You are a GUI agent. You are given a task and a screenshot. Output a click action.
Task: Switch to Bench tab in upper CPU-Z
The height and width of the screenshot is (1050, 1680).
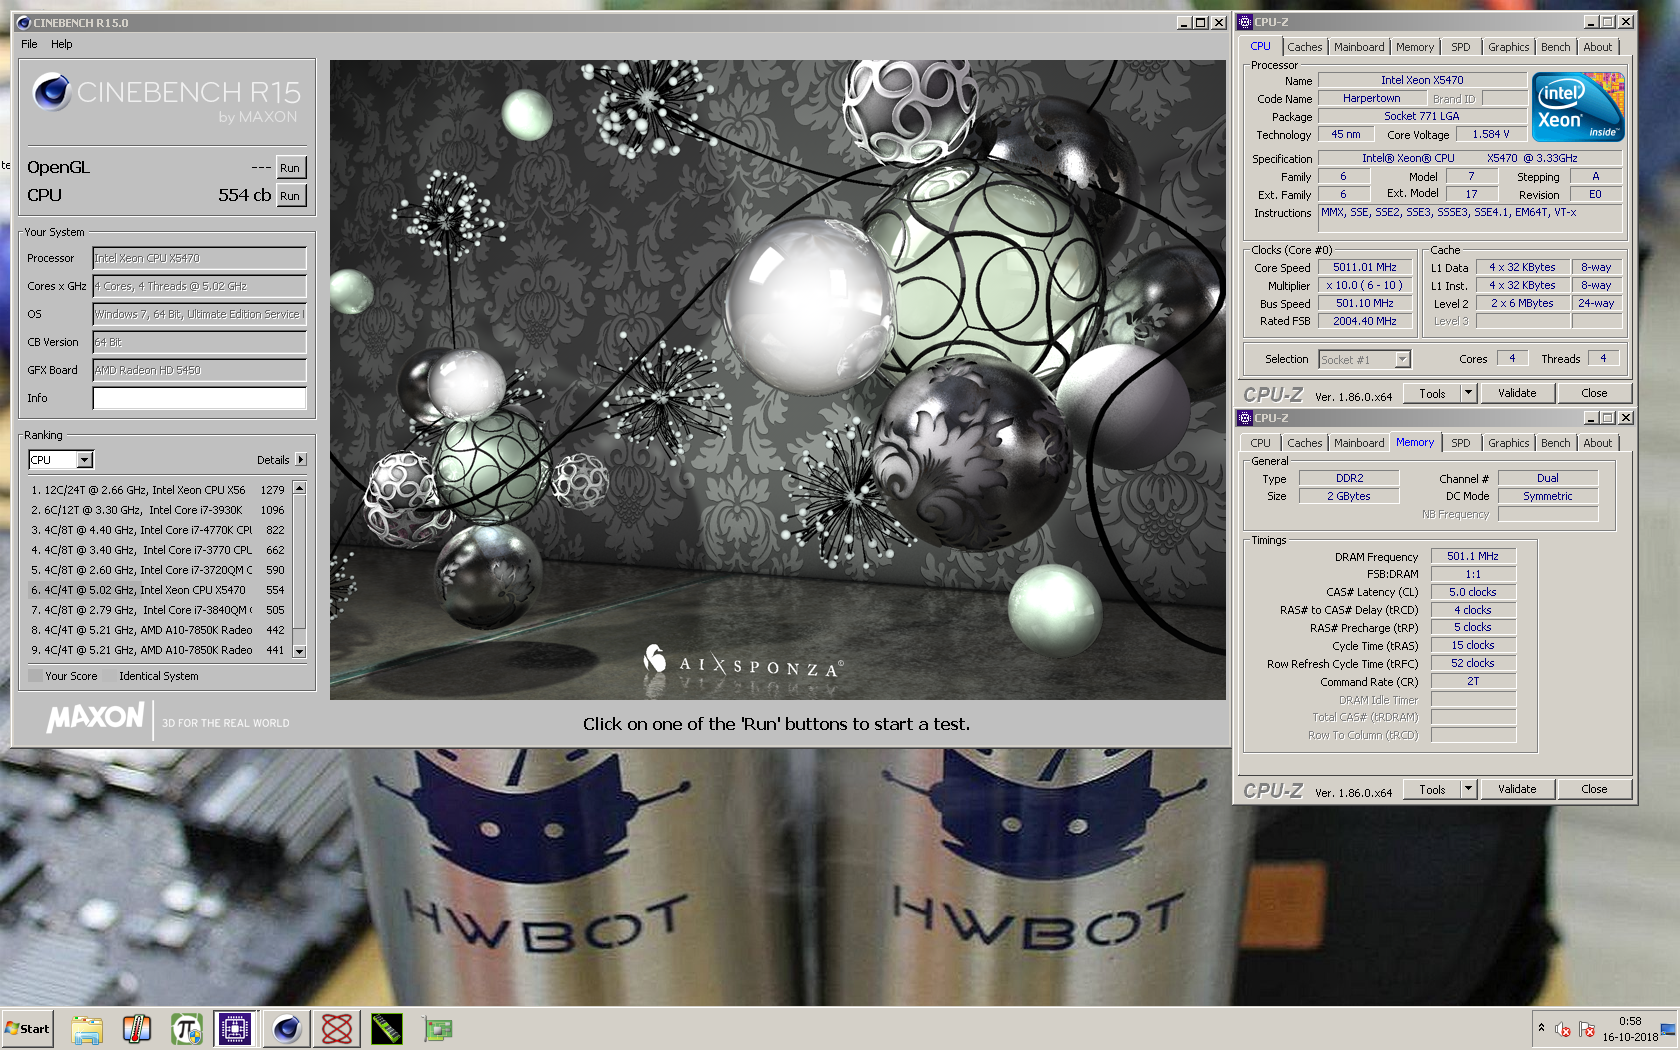(1555, 47)
